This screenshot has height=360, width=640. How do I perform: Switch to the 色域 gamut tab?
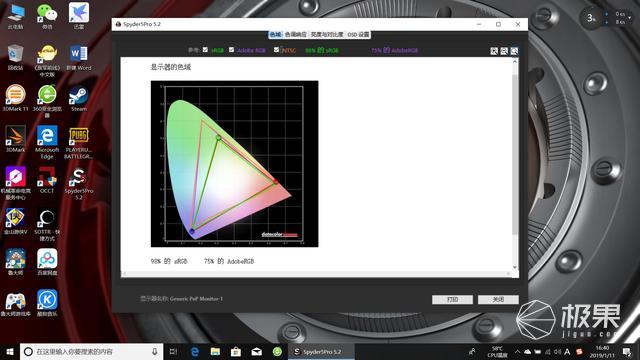[x=276, y=35]
